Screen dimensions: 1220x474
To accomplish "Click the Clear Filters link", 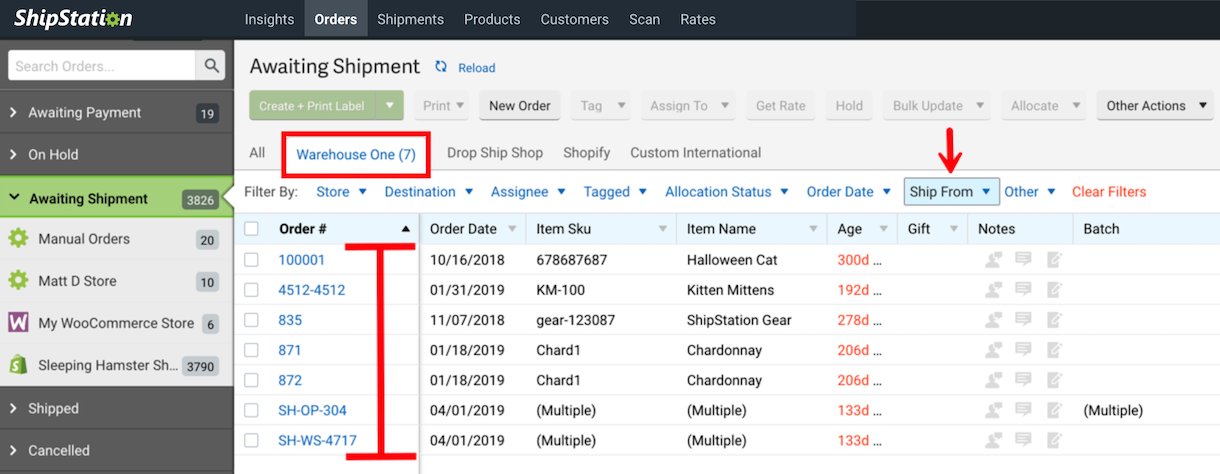I will point(1109,192).
